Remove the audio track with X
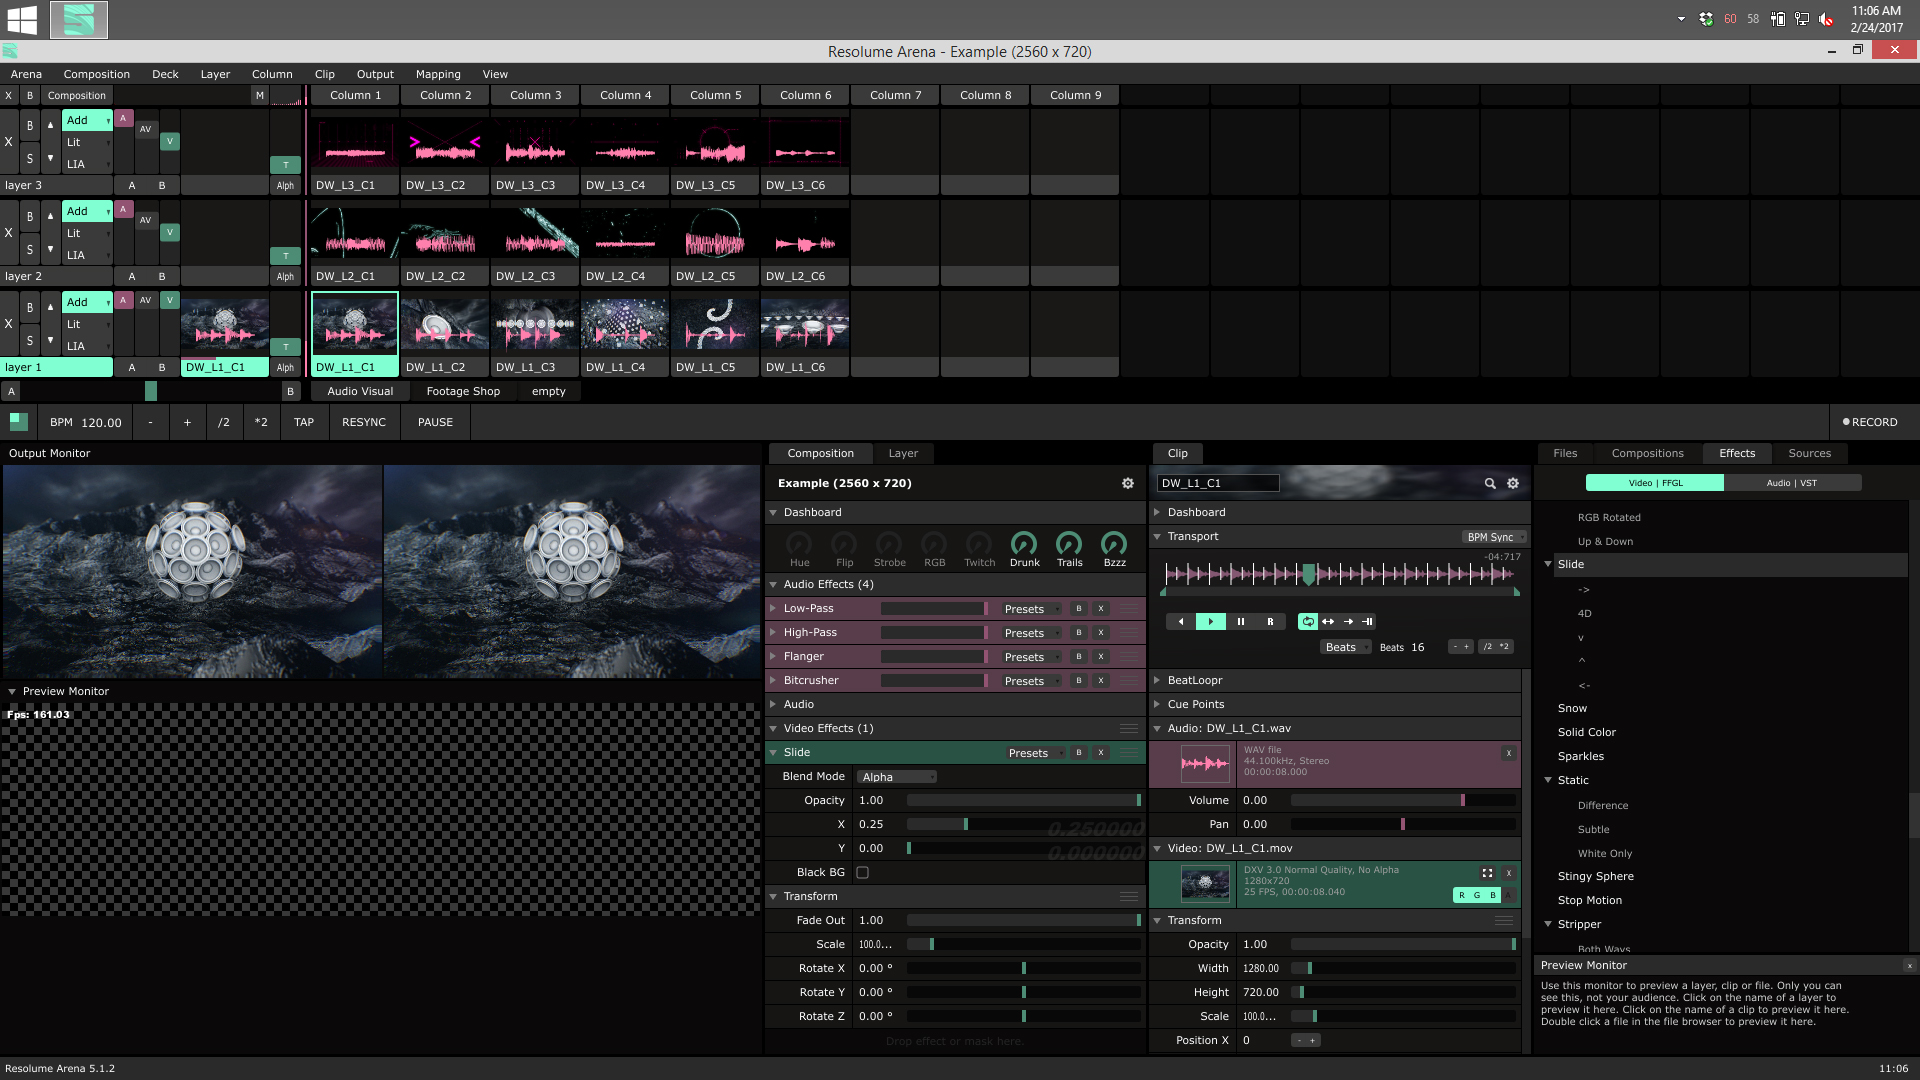This screenshot has height=1080, width=1920. coord(1509,753)
